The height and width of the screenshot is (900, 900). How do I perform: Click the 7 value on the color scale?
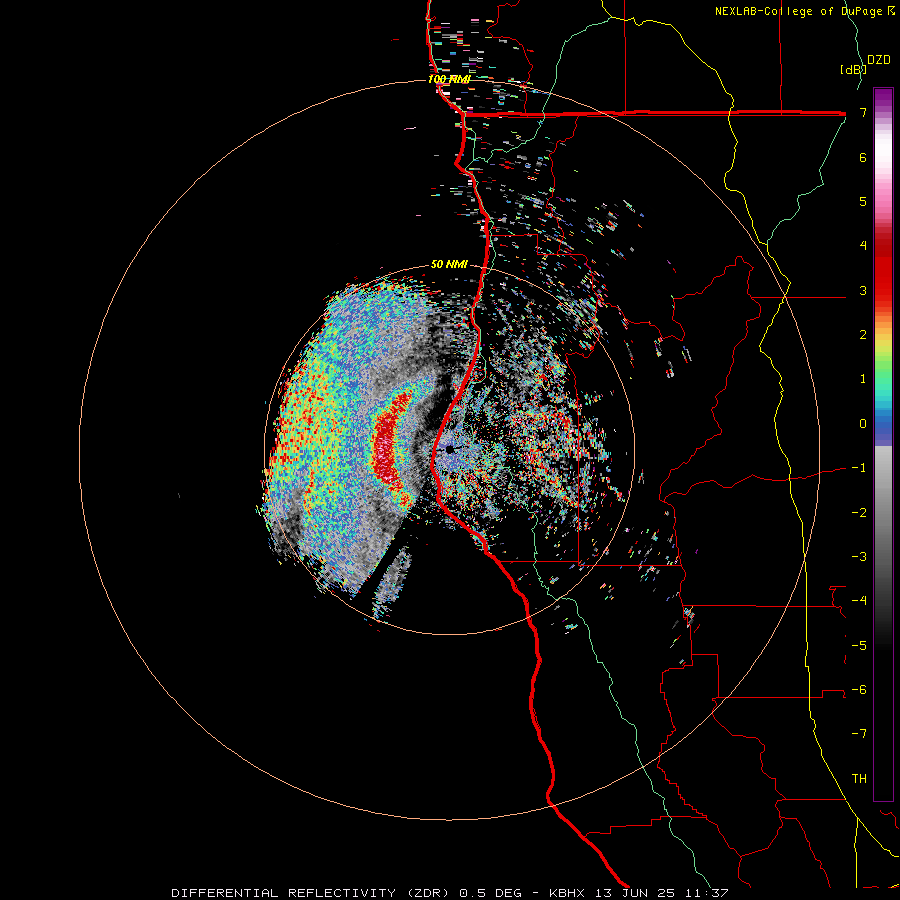[863, 112]
